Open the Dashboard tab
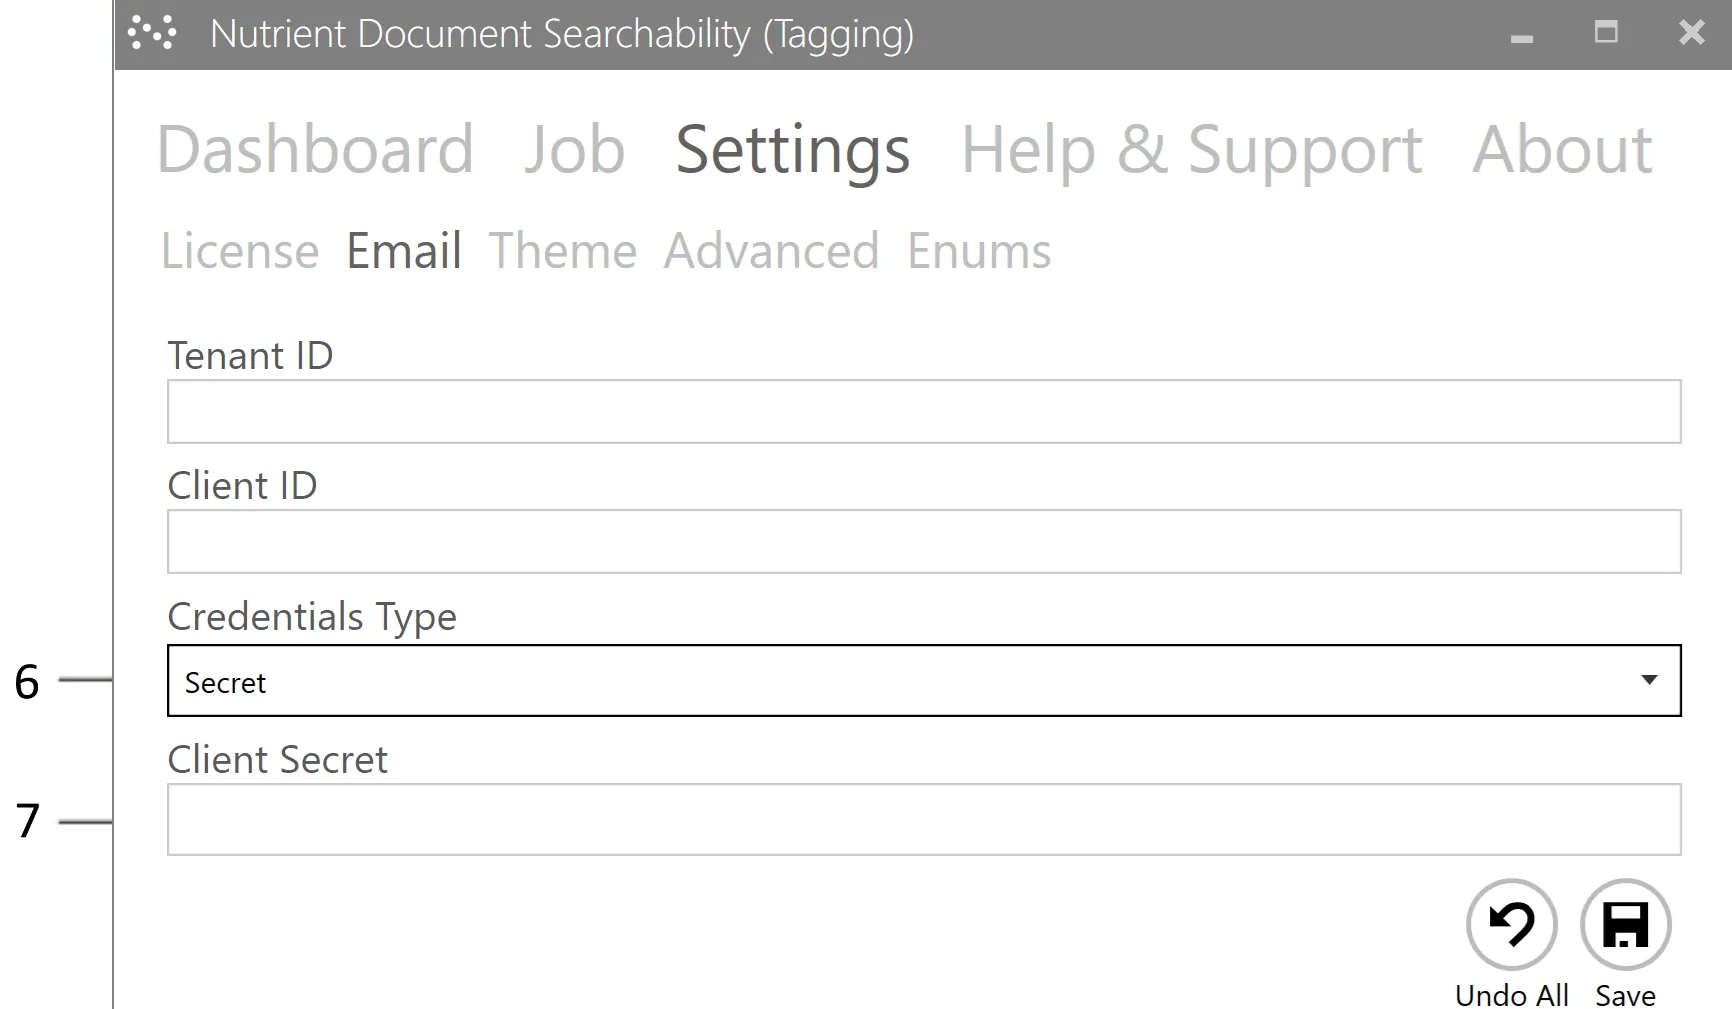Screen dimensions: 1732x1009 tap(315, 150)
